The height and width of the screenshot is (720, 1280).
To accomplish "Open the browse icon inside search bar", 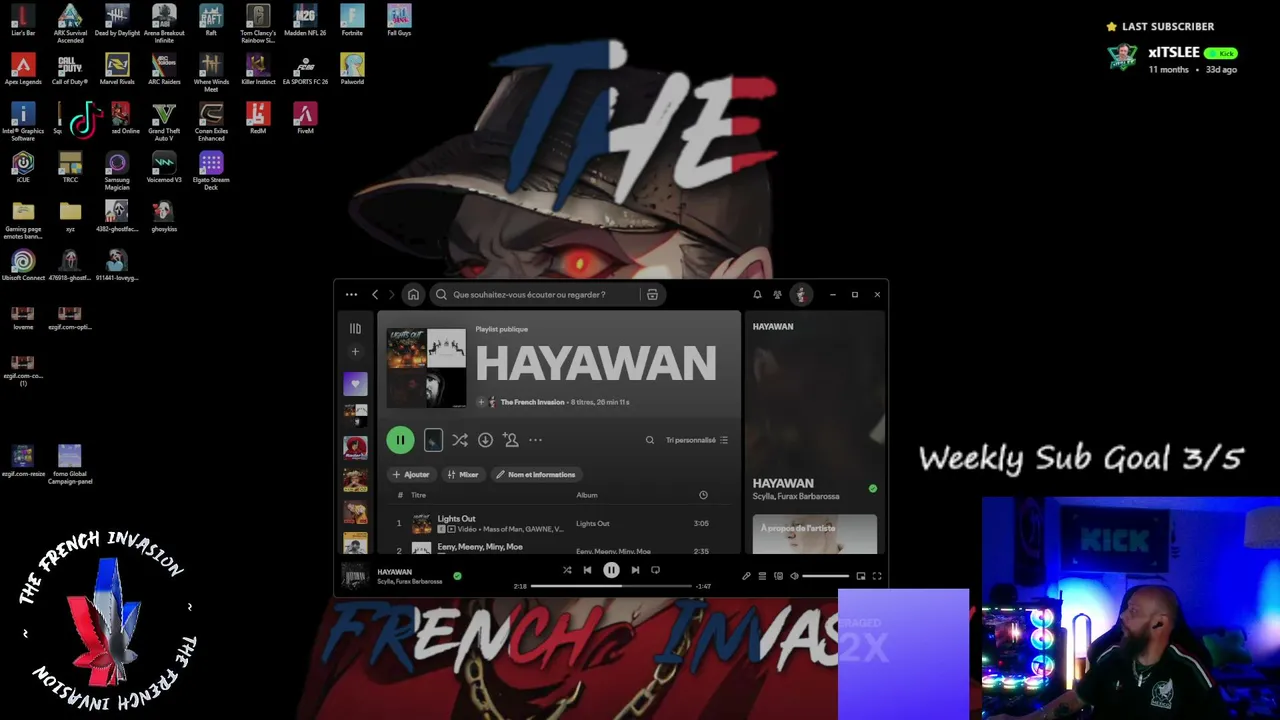I will 652,295.
